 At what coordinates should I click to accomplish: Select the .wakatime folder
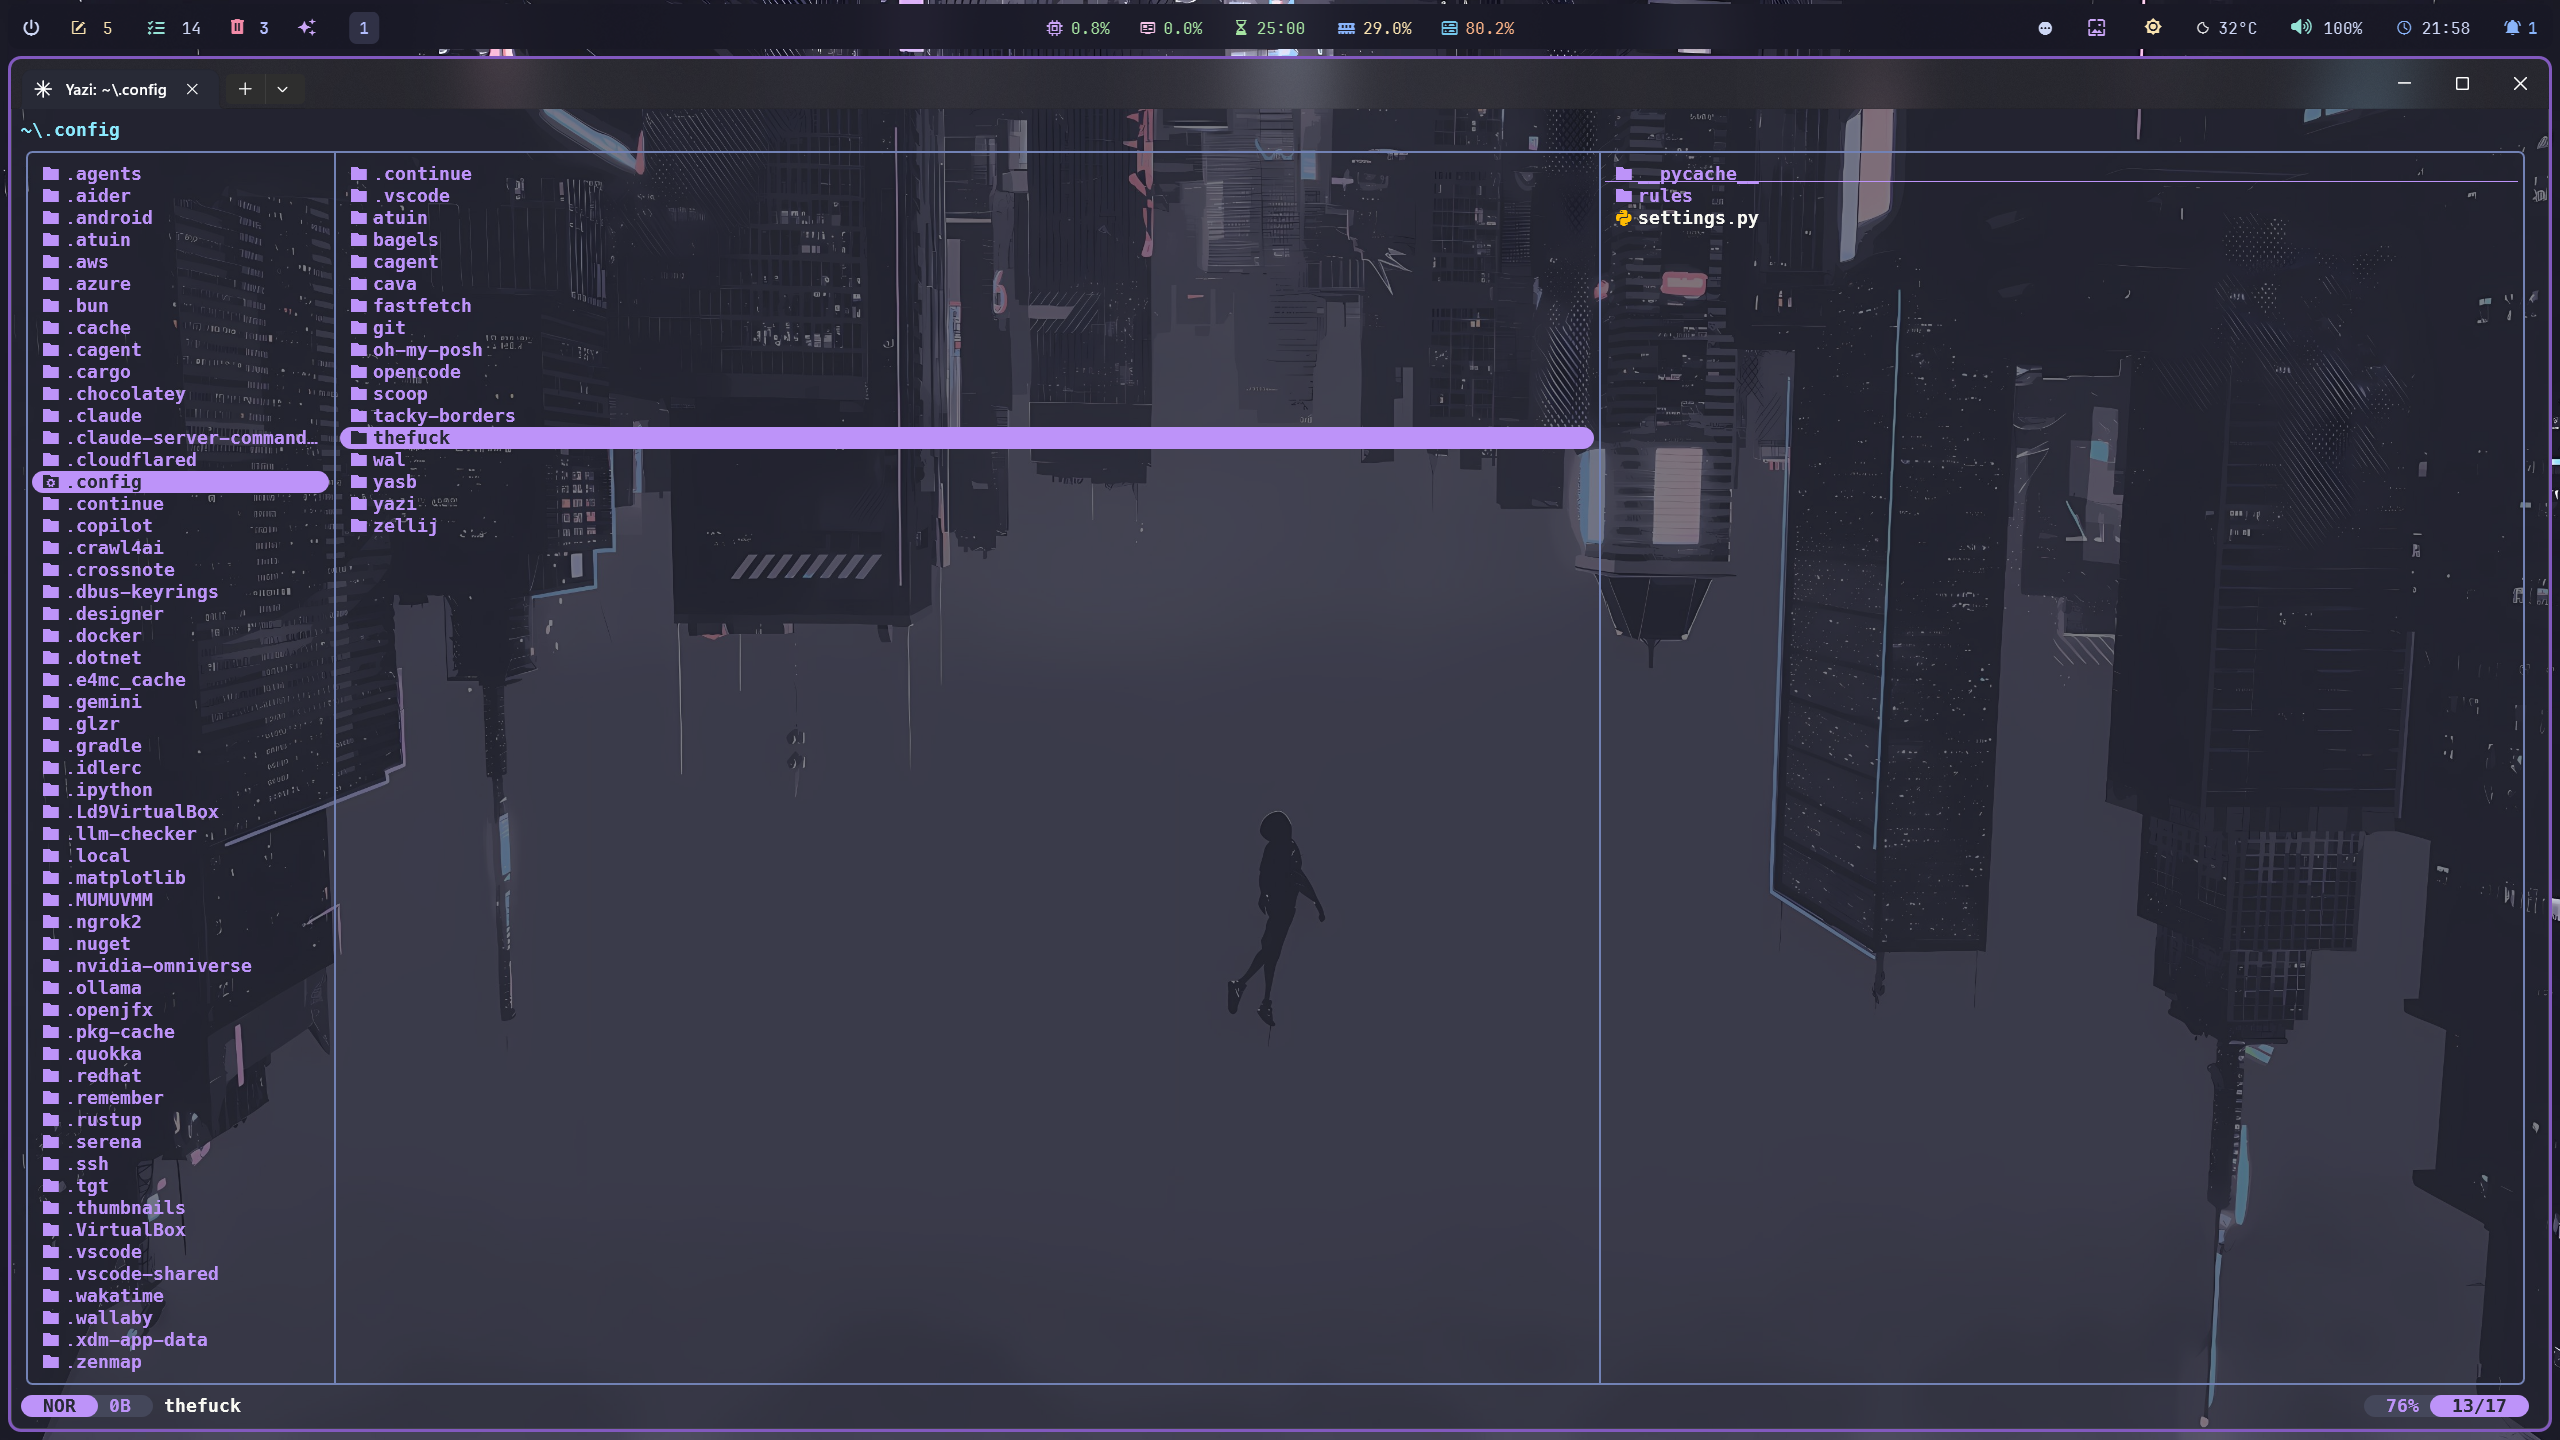(x=180, y=1296)
